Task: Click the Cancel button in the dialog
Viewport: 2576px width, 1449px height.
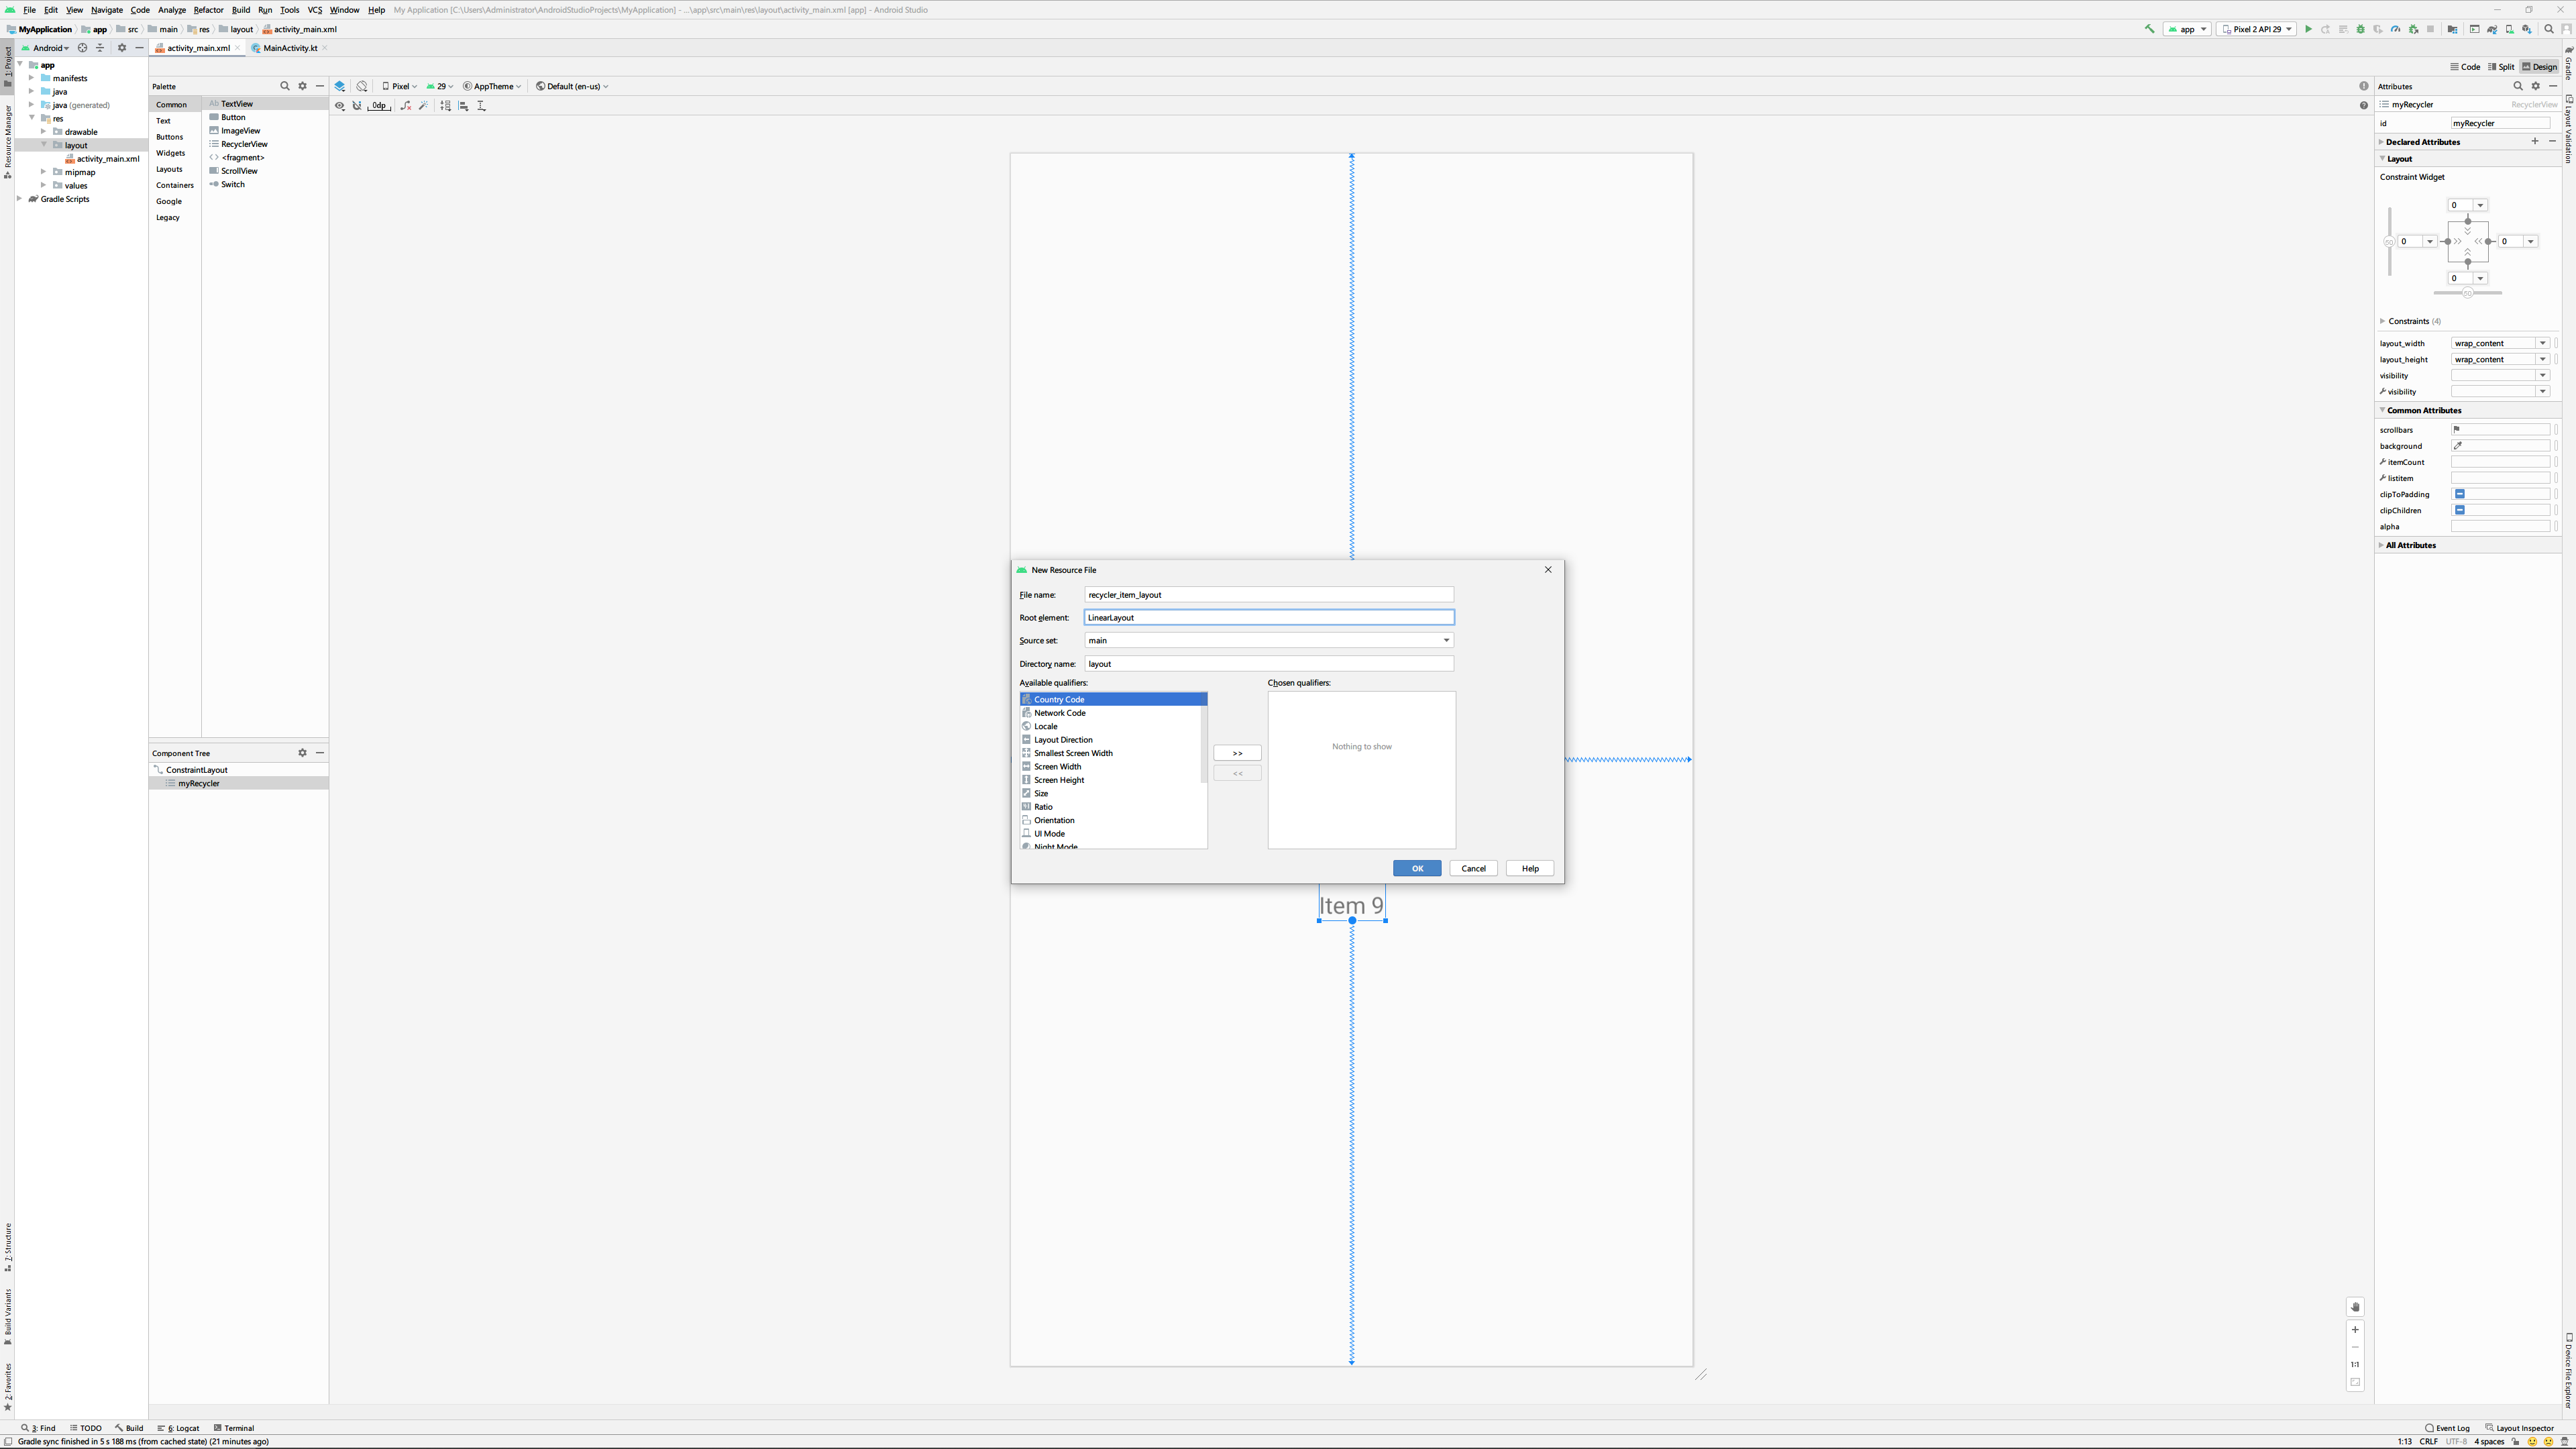Action: 1473,868
